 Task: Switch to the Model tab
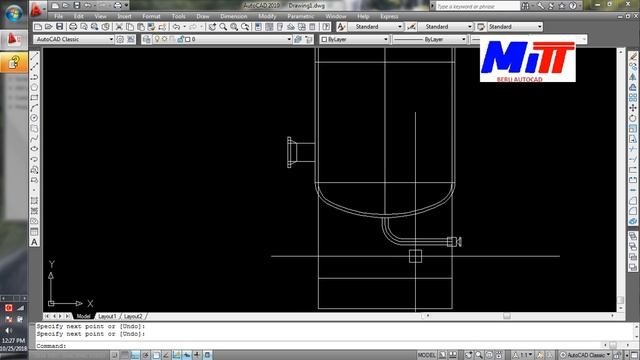[83, 316]
